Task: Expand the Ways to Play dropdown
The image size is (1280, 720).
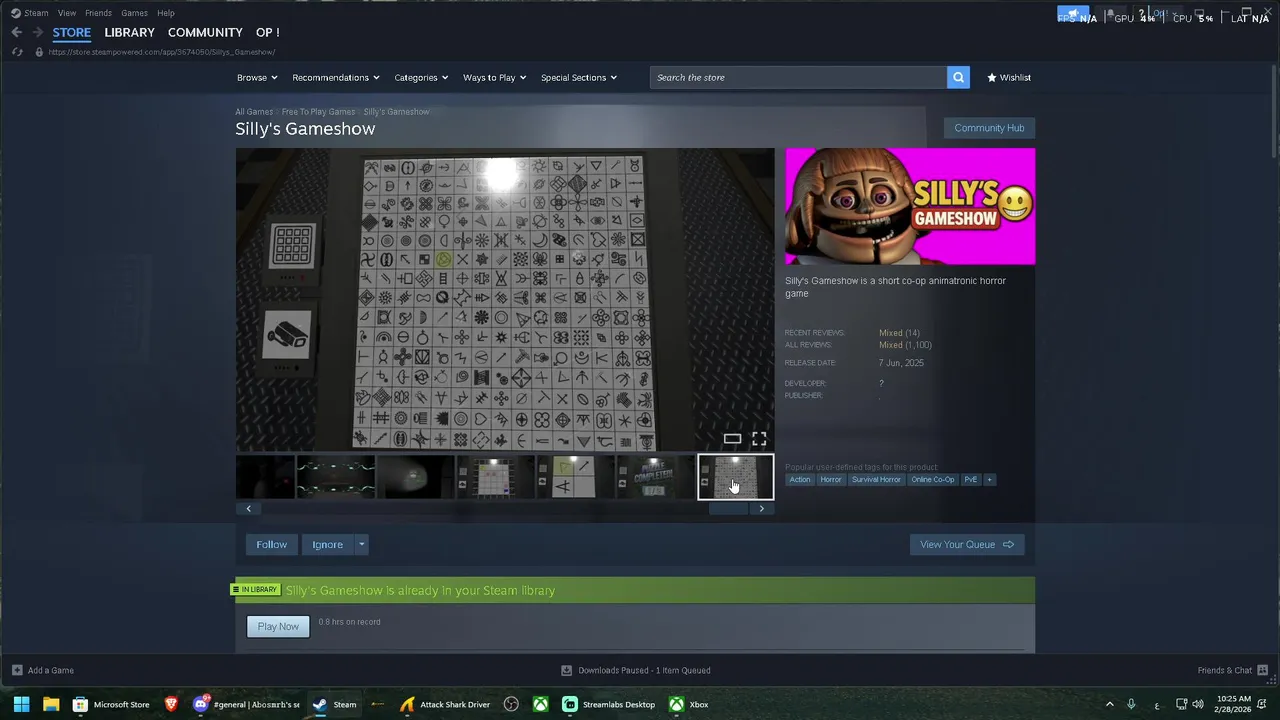Action: [x=494, y=77]
